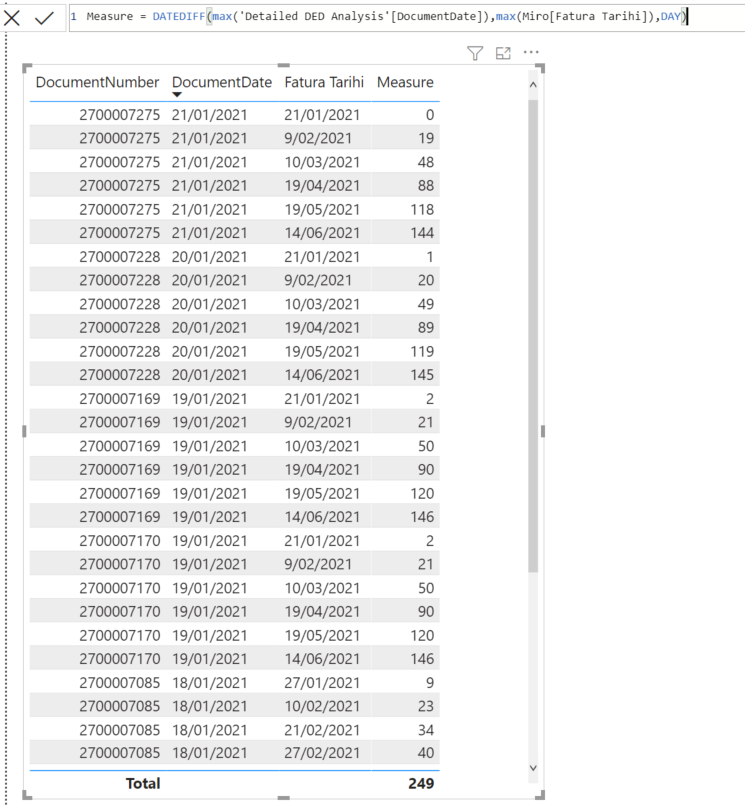Select DocumentNumber 2700007275 in the 0 measure row

point(119,115)
